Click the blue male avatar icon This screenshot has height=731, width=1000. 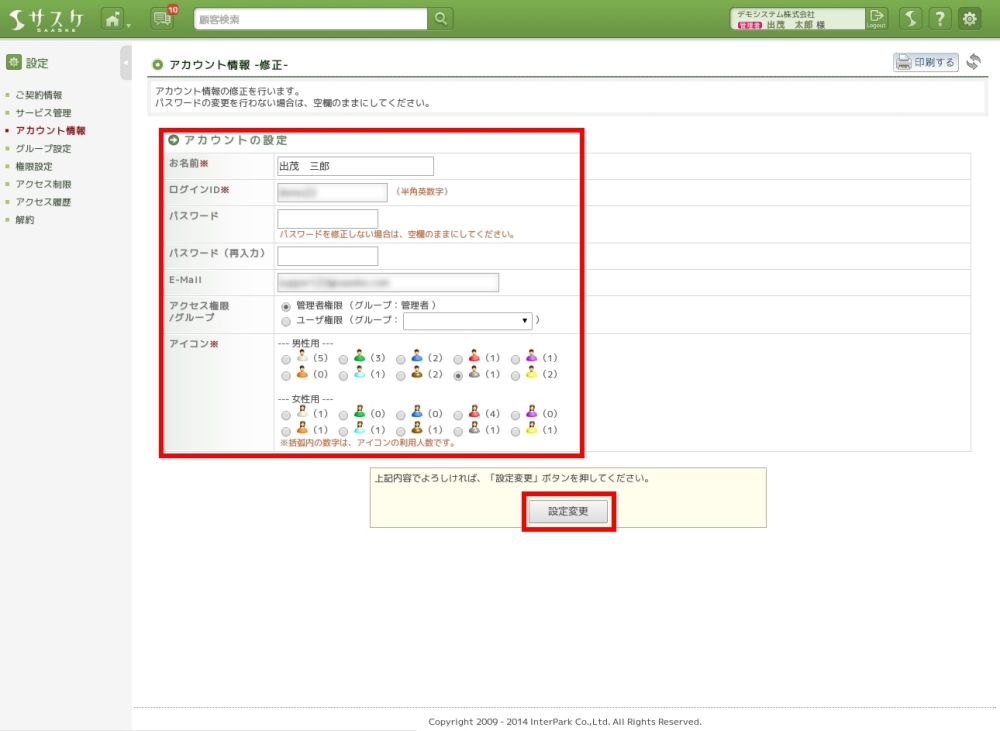tap(416, 356)
